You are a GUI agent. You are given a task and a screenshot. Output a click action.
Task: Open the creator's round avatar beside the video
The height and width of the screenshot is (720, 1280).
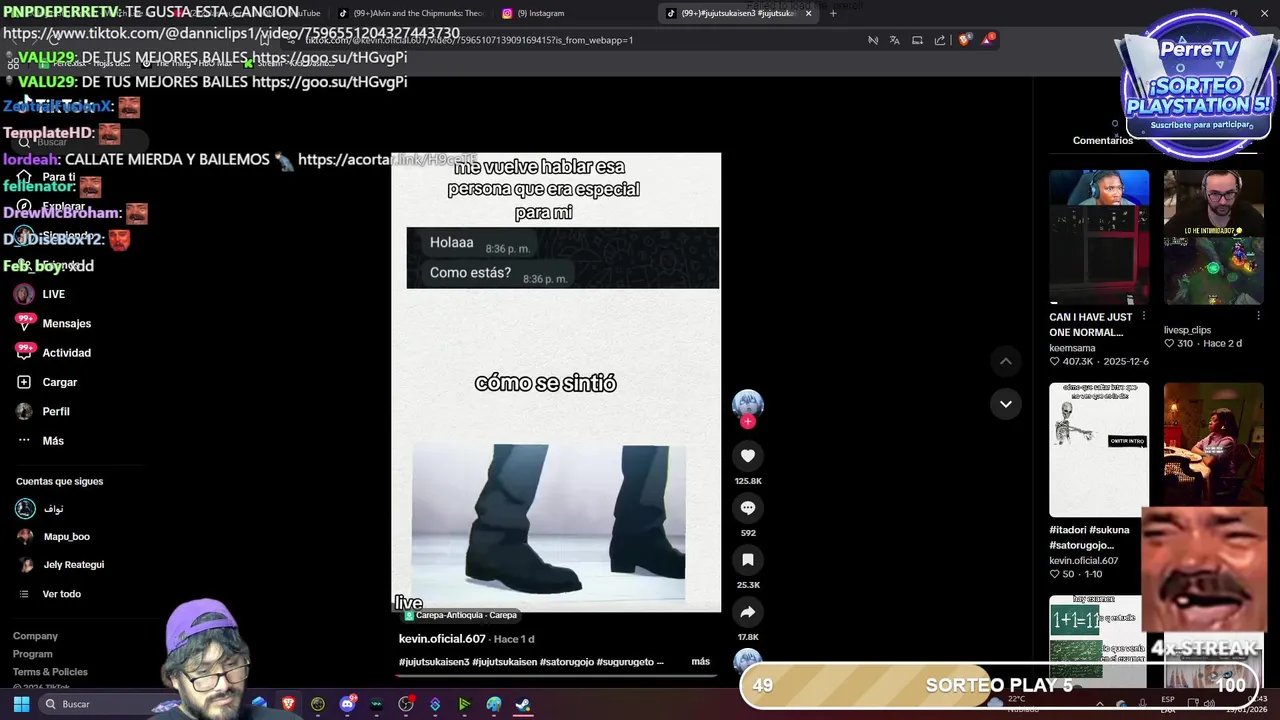pos(747,404)
